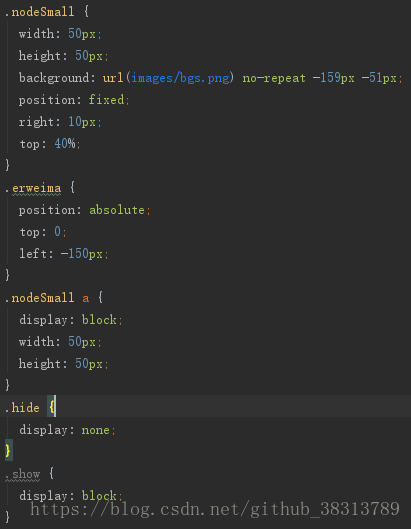Click the 'position: fixed' declaration
411x529 pixels.
[74, 100]
